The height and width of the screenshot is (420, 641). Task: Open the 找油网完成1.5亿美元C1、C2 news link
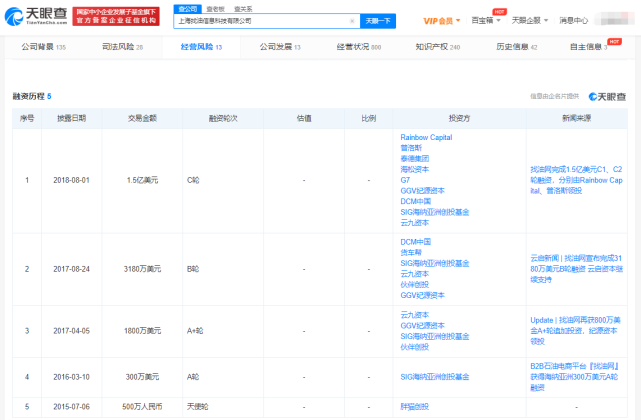coord(576,180)
